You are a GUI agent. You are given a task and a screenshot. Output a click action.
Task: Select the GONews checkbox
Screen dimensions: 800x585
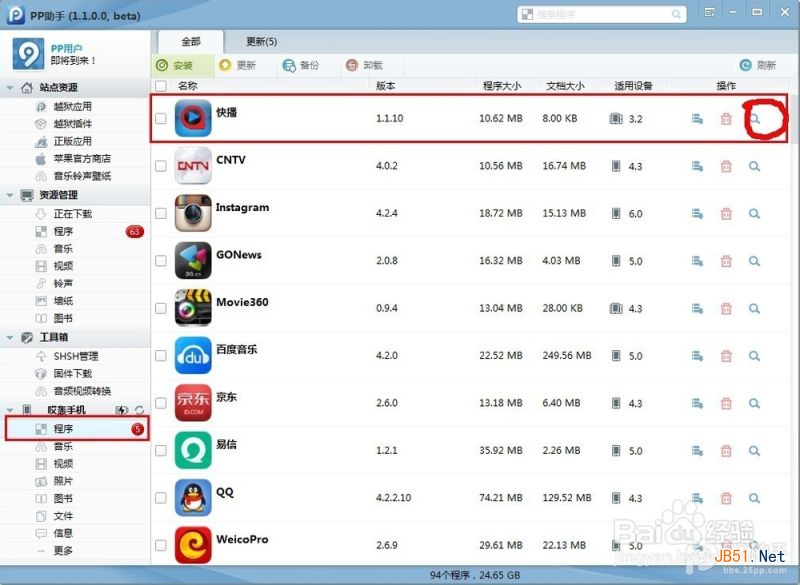tap(161, 261)
